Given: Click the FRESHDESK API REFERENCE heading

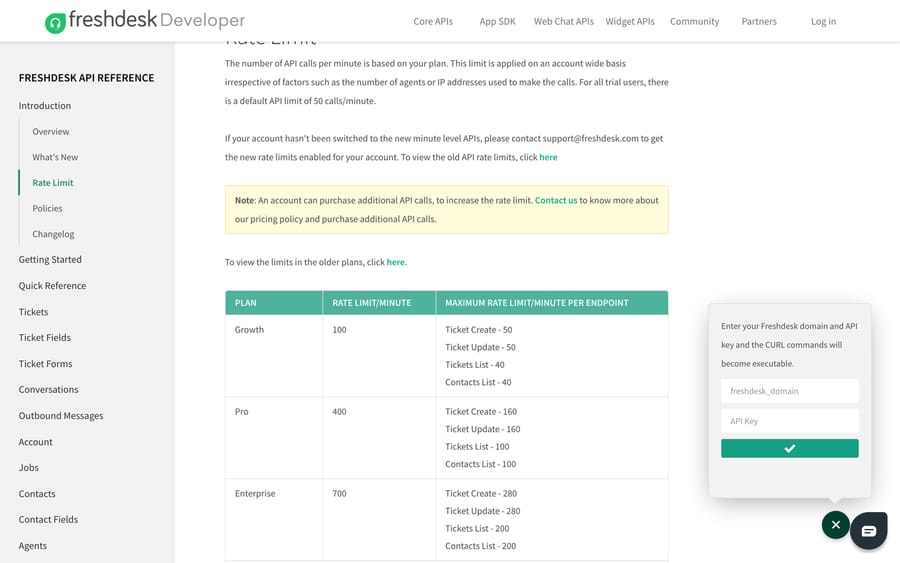Looking at the screenshot, I should click(x=86, y=78).
